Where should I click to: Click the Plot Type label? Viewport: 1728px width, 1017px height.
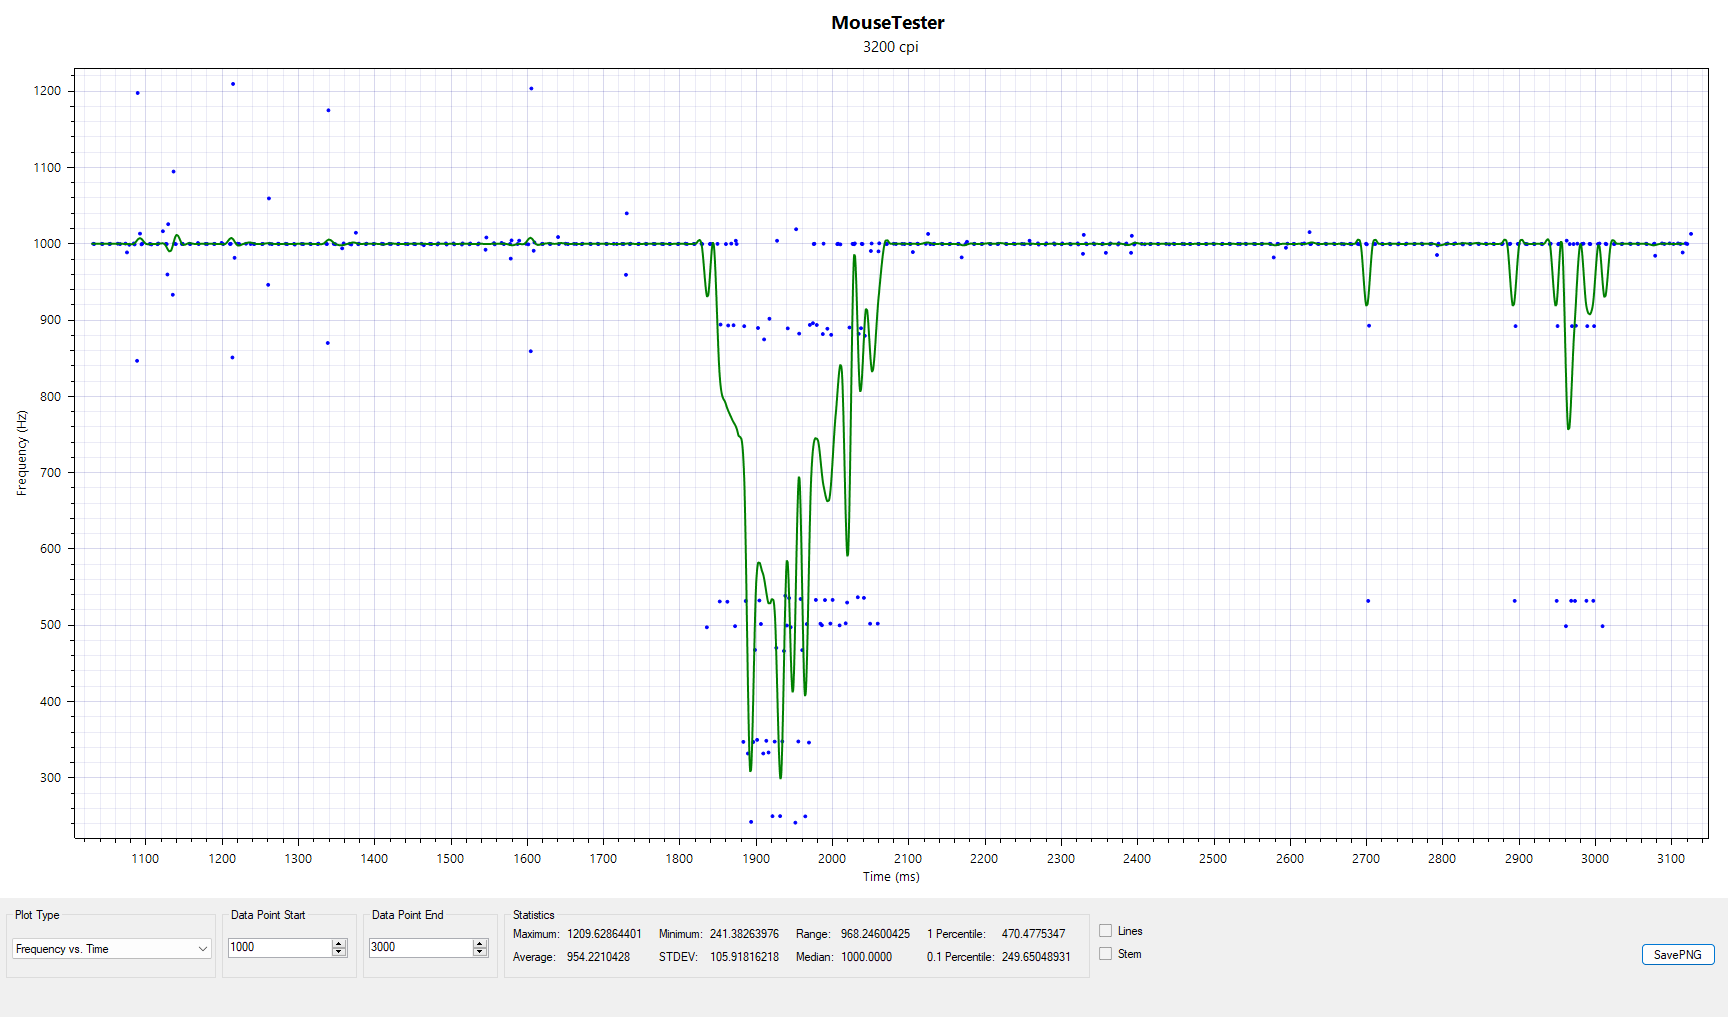(37, 915)
